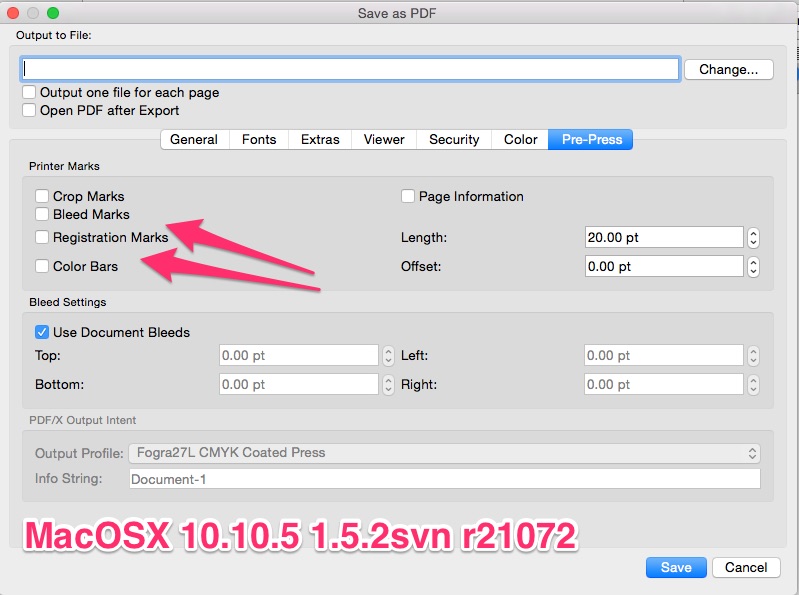The width and height of the screenshot is (799, 595).
Task: Click the Output to File text field
Action: tap(350, 69)
